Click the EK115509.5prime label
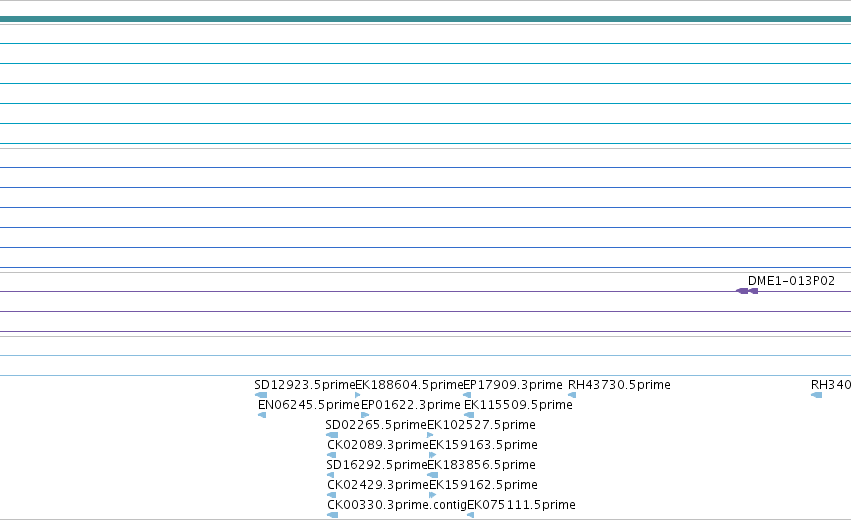Image resolution: width=851 pixels, height=520 pixels. tap(518, 405)
